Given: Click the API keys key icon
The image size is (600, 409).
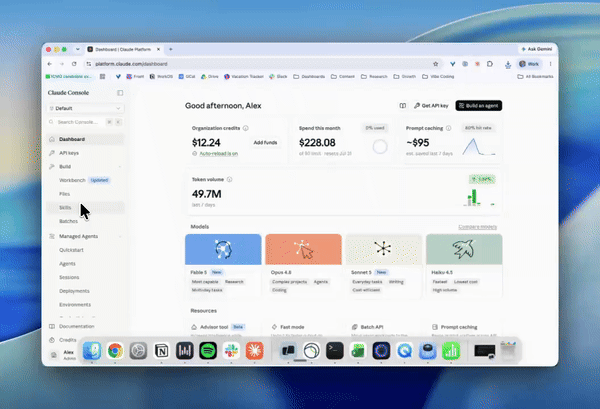Looking at the screenshot, I should tap(52, 153).
